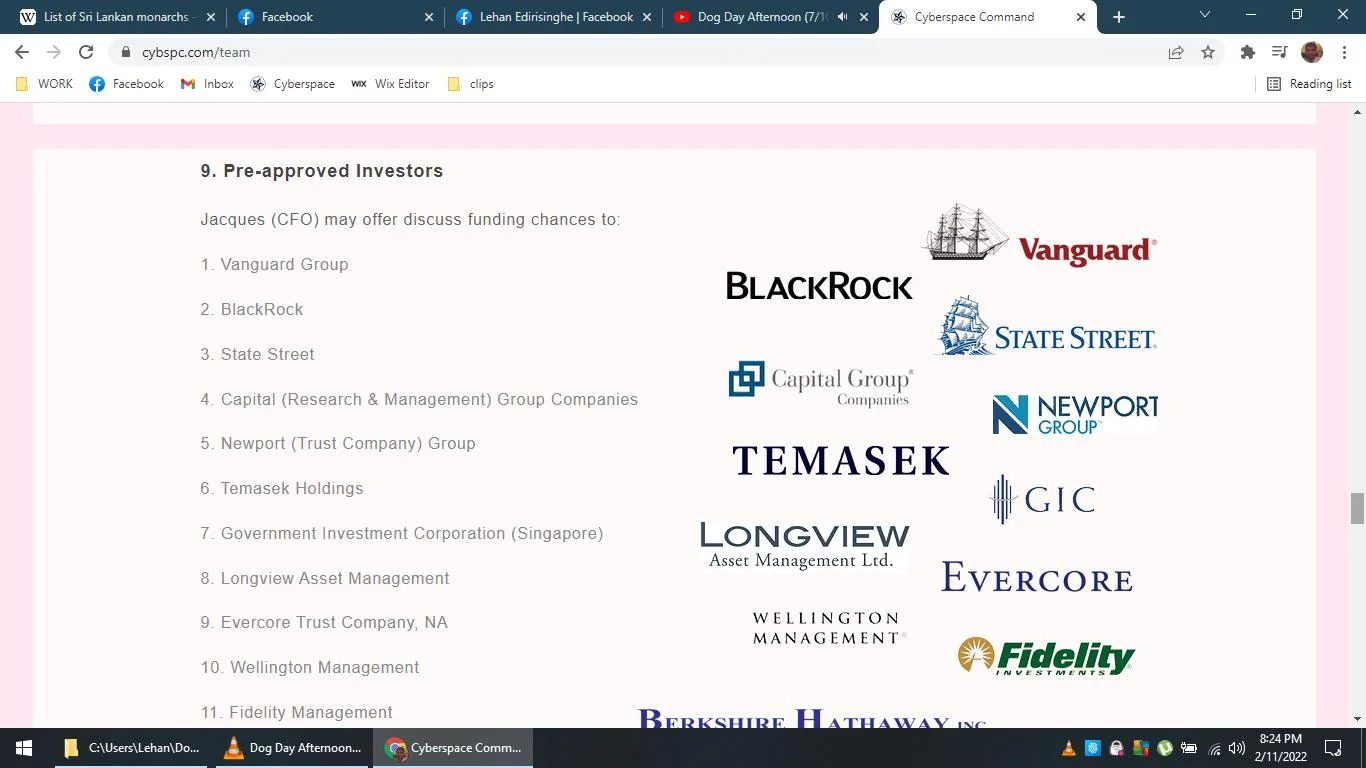Viewport: 1366px width, 768px height.
Task: Click the page's vertical scrollbar thumb
Action: click(1357, 508)
